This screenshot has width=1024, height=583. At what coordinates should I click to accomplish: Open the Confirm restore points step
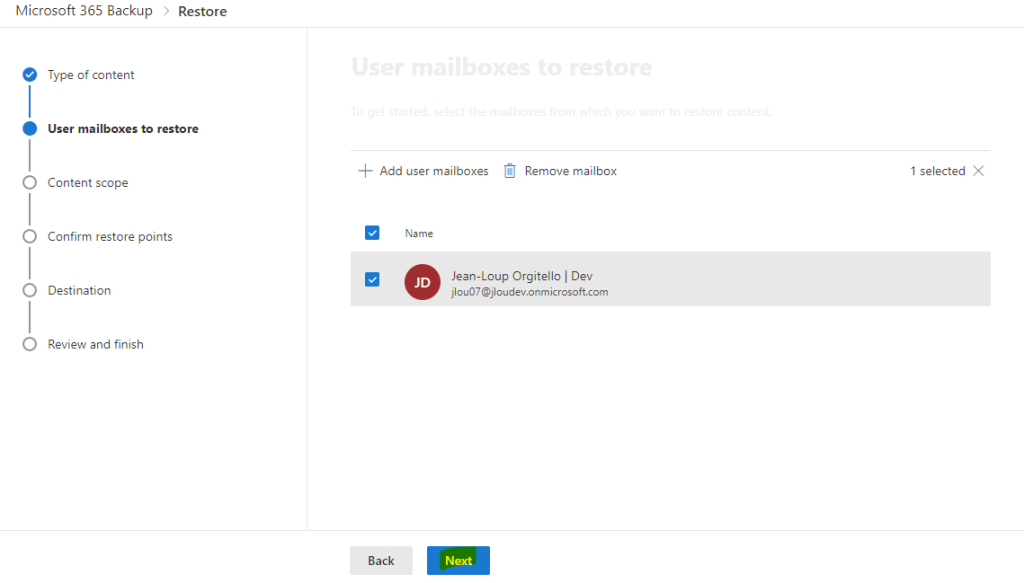click(110, 236)
